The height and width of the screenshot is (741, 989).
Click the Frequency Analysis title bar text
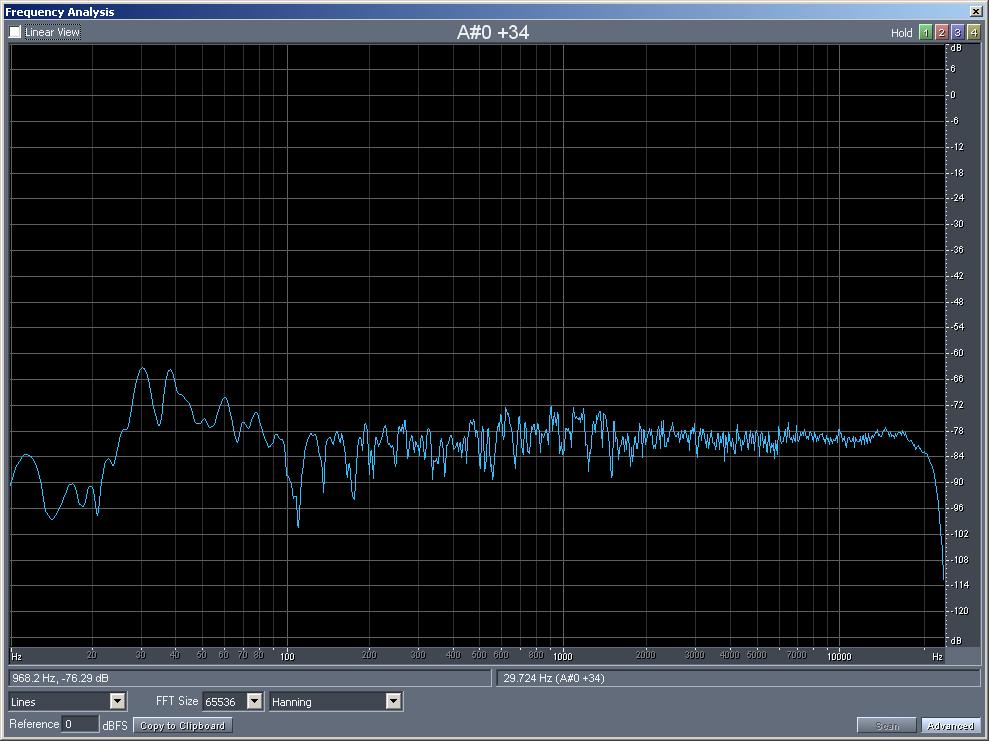tap(60, 11)
